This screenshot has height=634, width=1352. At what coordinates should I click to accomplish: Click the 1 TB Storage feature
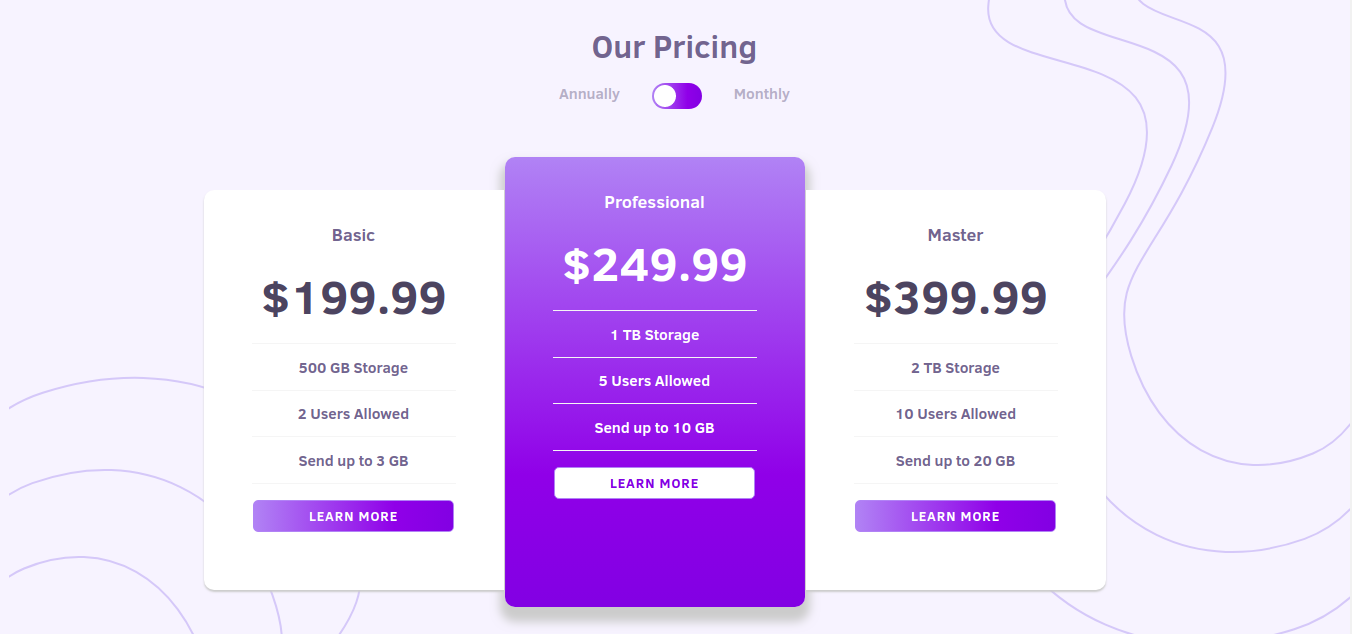coord(655,334)
